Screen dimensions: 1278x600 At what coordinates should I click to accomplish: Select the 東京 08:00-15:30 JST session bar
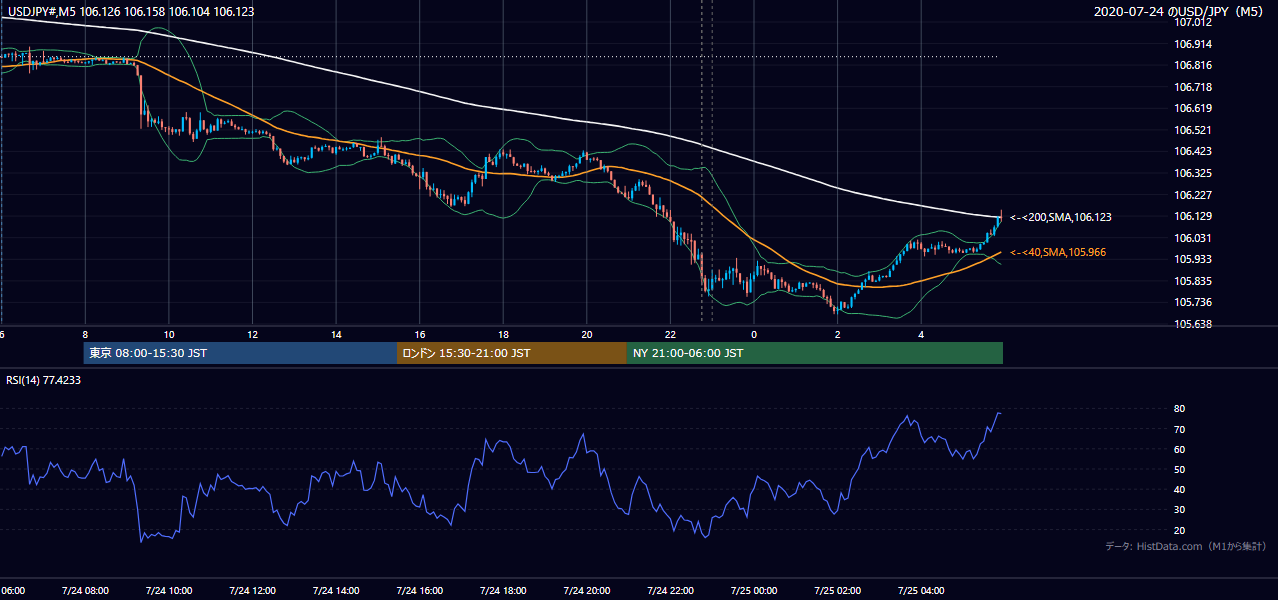[240, 353]
